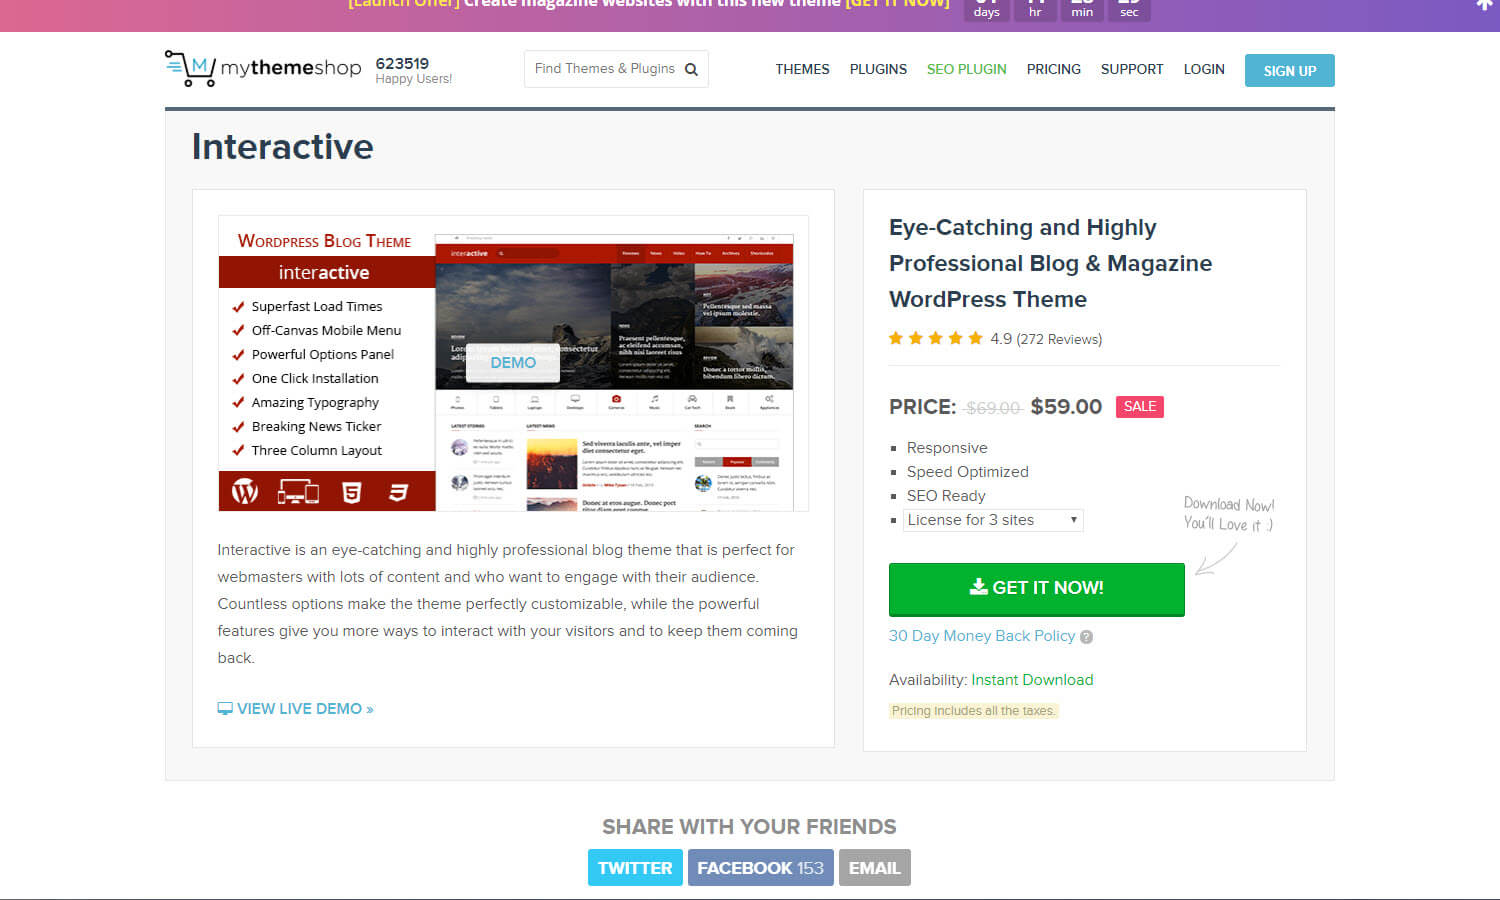The image size is (1500, 900).
Task: Open the License for 3 sites dropdown
Action: point(992,520)
